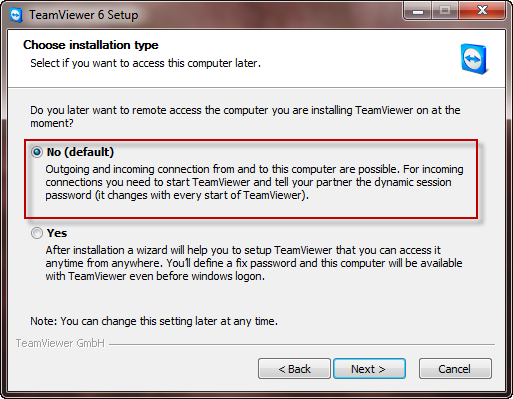Click the 'Select if you want to access' subtitle

145,63
